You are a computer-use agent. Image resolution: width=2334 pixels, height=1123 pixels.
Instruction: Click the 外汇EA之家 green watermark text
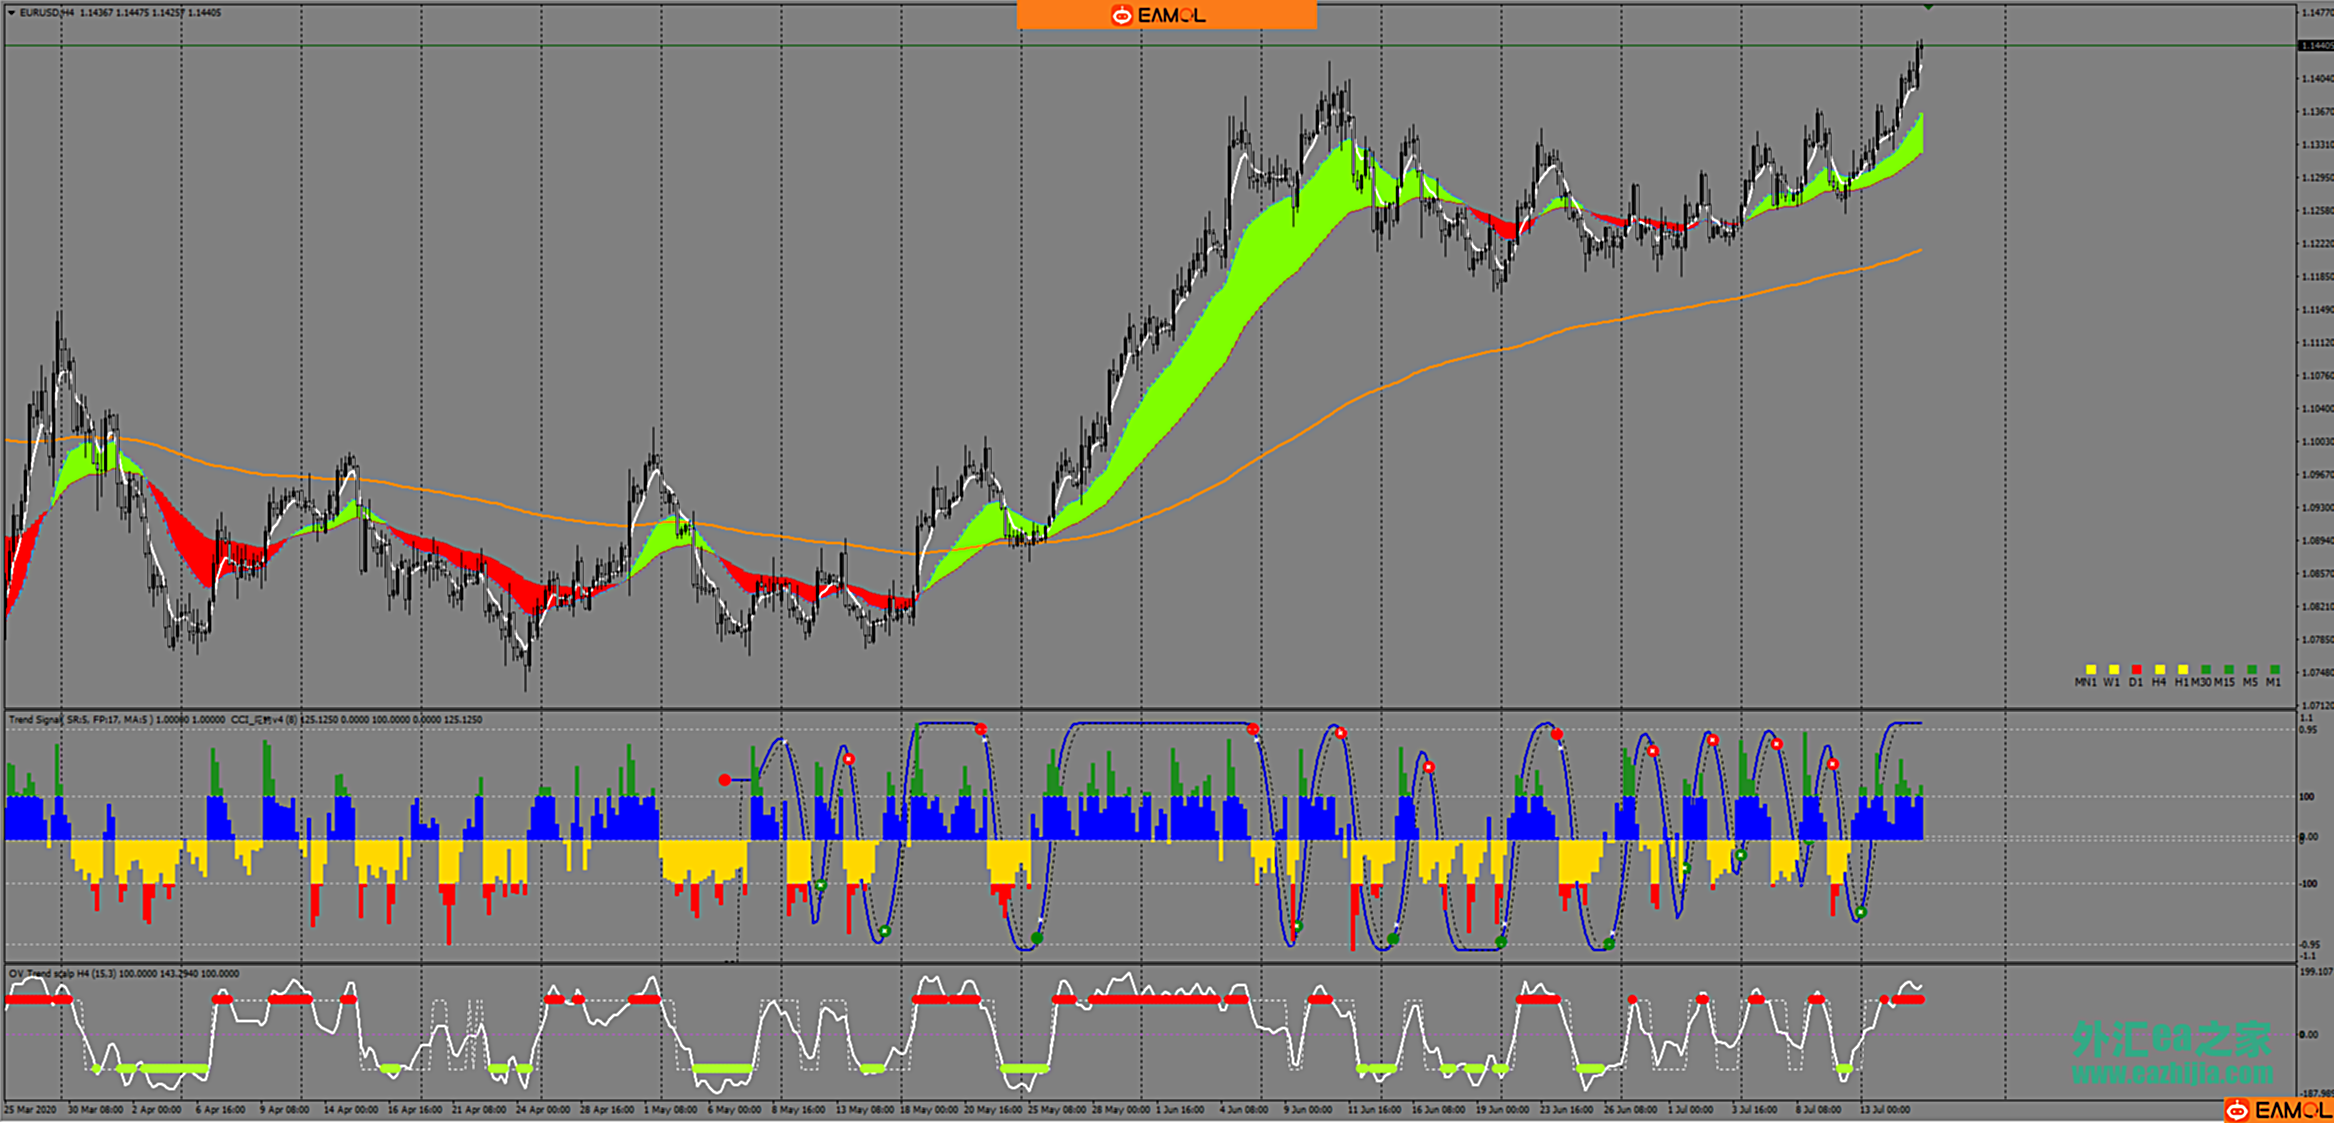[2171, 1040]
